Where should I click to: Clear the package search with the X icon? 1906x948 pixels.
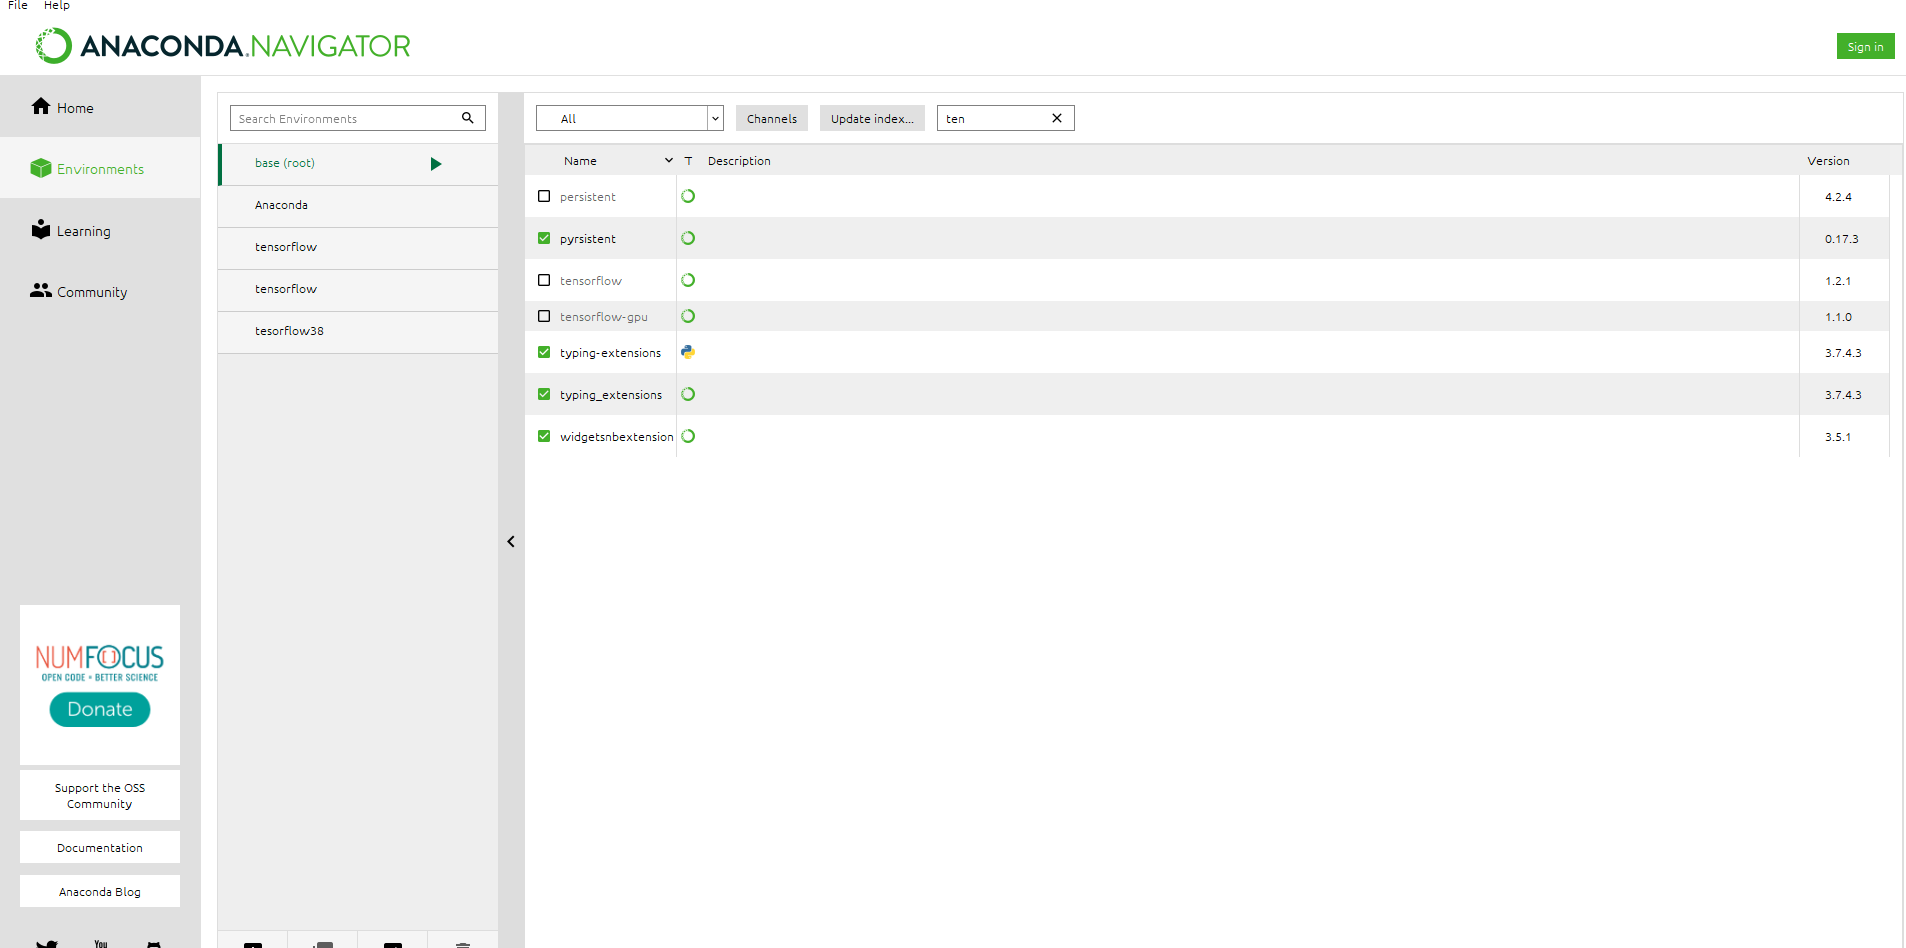tap(1057, 118)
